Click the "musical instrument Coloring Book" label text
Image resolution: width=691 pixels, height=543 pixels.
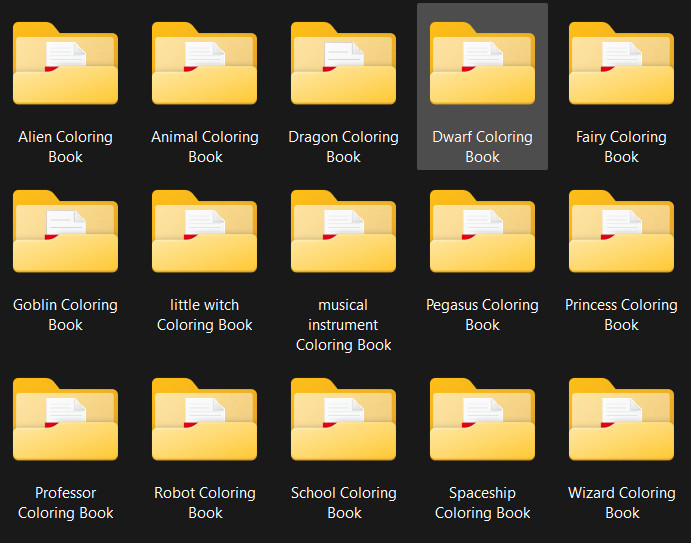(x=343, y=325)
